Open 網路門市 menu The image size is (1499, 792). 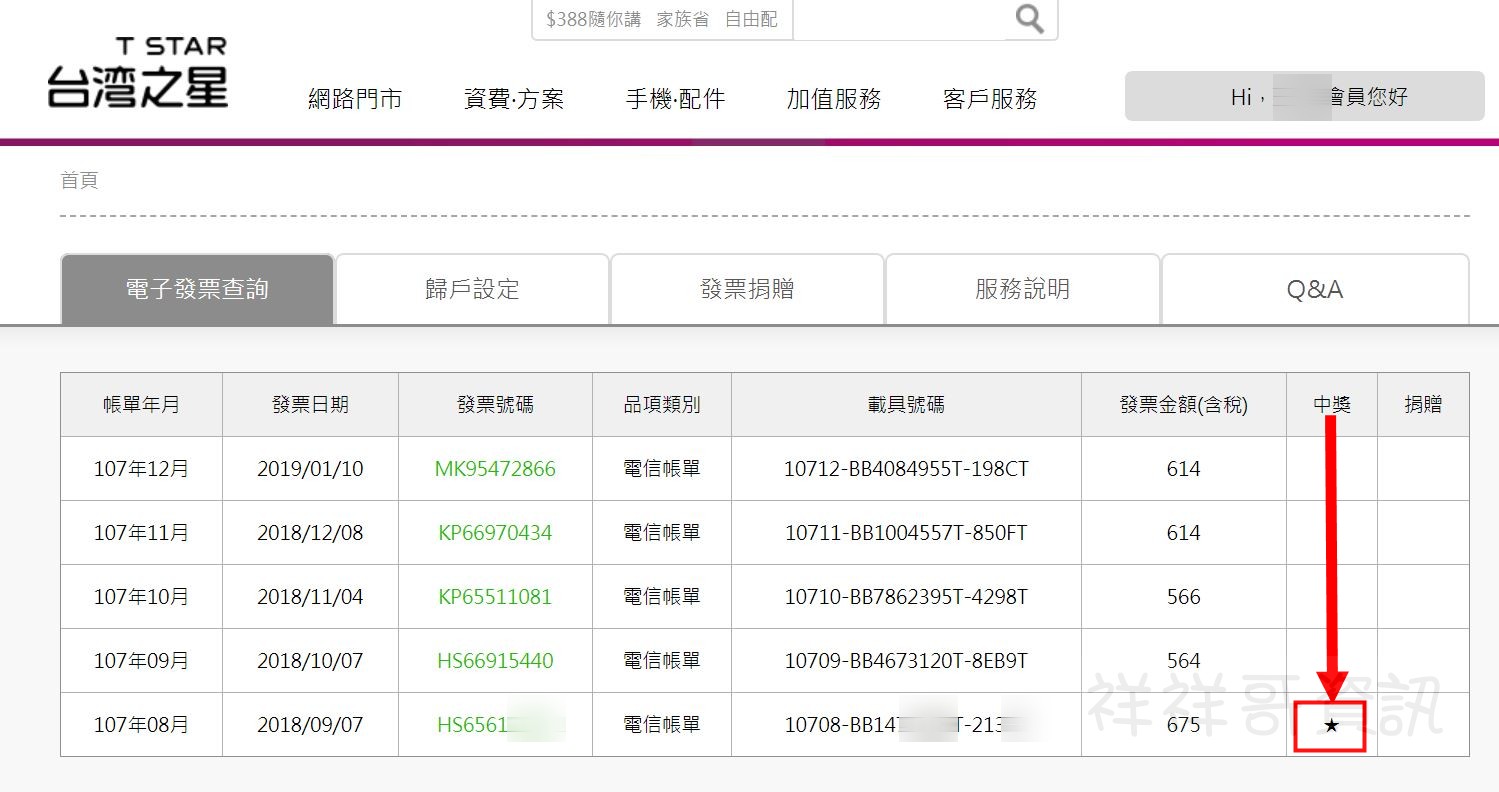click(355, 99)
